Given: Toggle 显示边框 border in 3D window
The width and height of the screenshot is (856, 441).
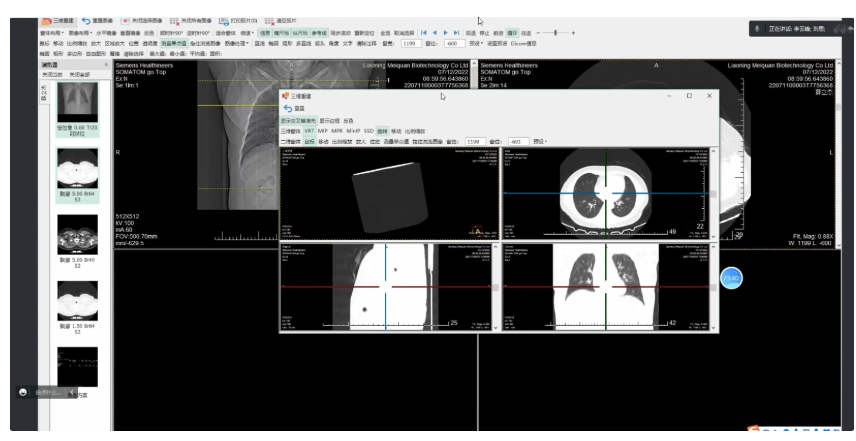Looking at the screenshot, I should pyautogui.click(x=330, y=121).
